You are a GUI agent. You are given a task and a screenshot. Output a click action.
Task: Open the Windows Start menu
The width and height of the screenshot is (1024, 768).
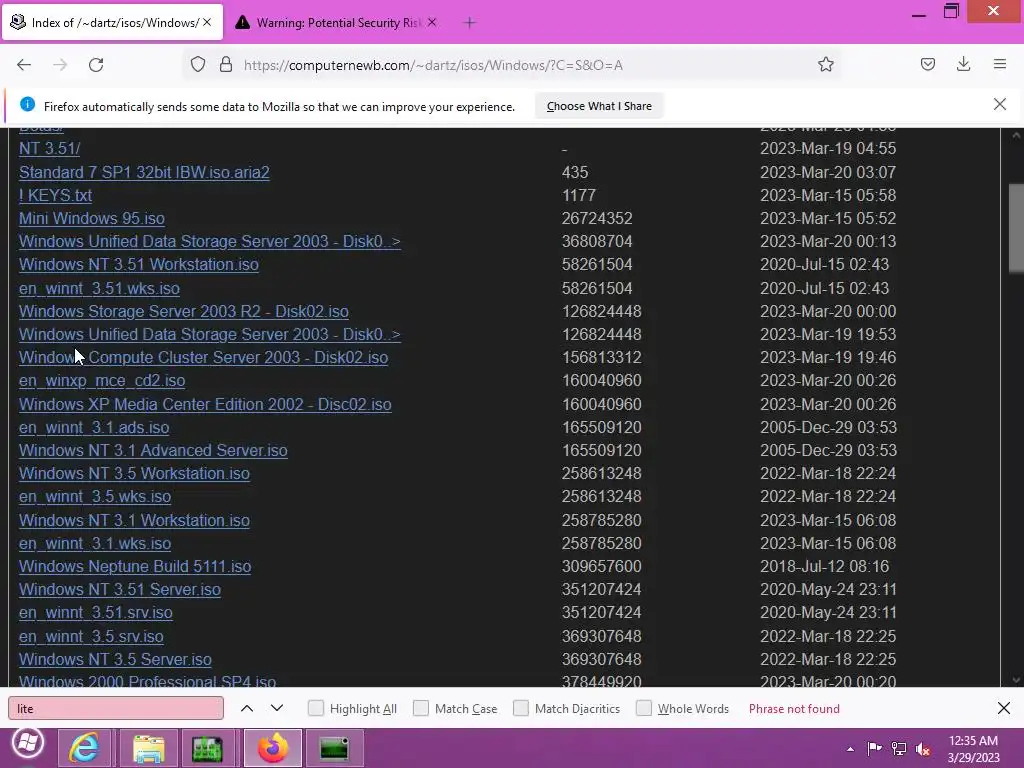pos(27,743)
